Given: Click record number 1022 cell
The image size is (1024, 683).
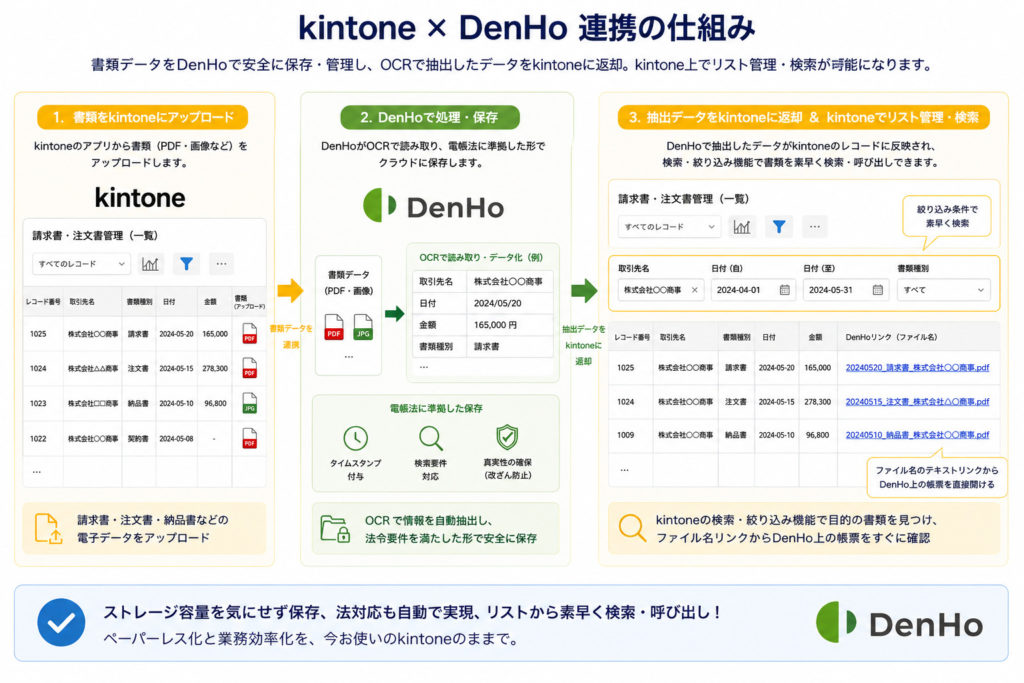Looking at the screenshot, I should pyautogui.click(x=39, y=439).
